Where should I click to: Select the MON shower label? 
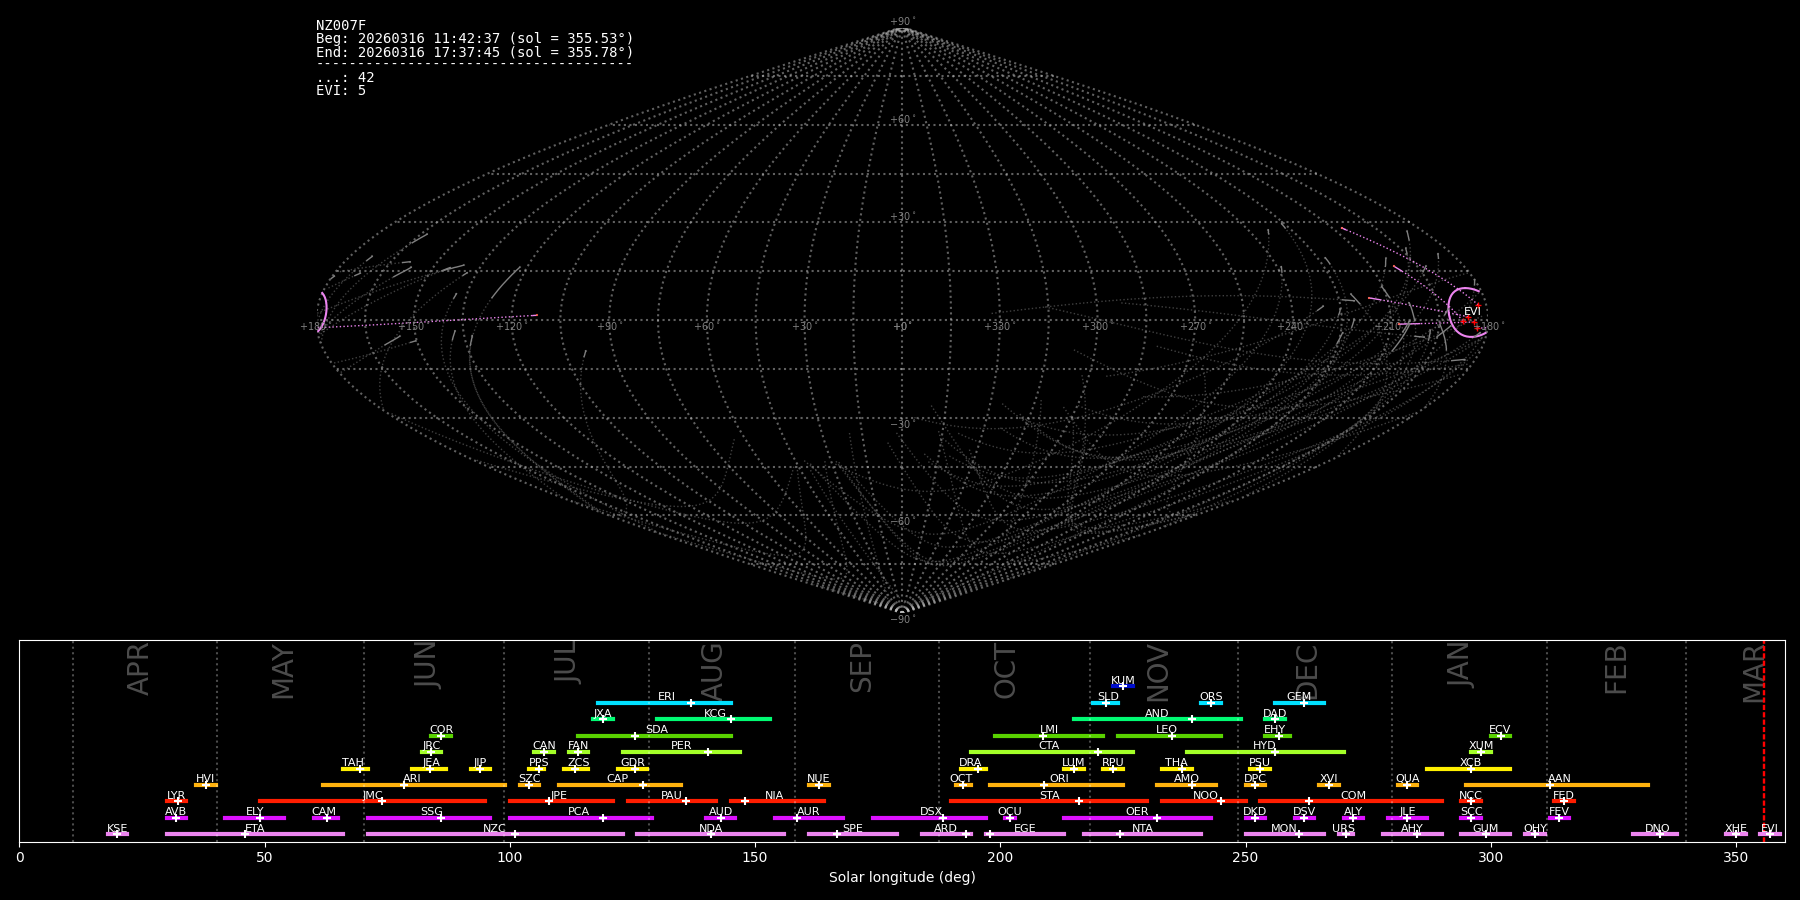(x=1284, y=829)
